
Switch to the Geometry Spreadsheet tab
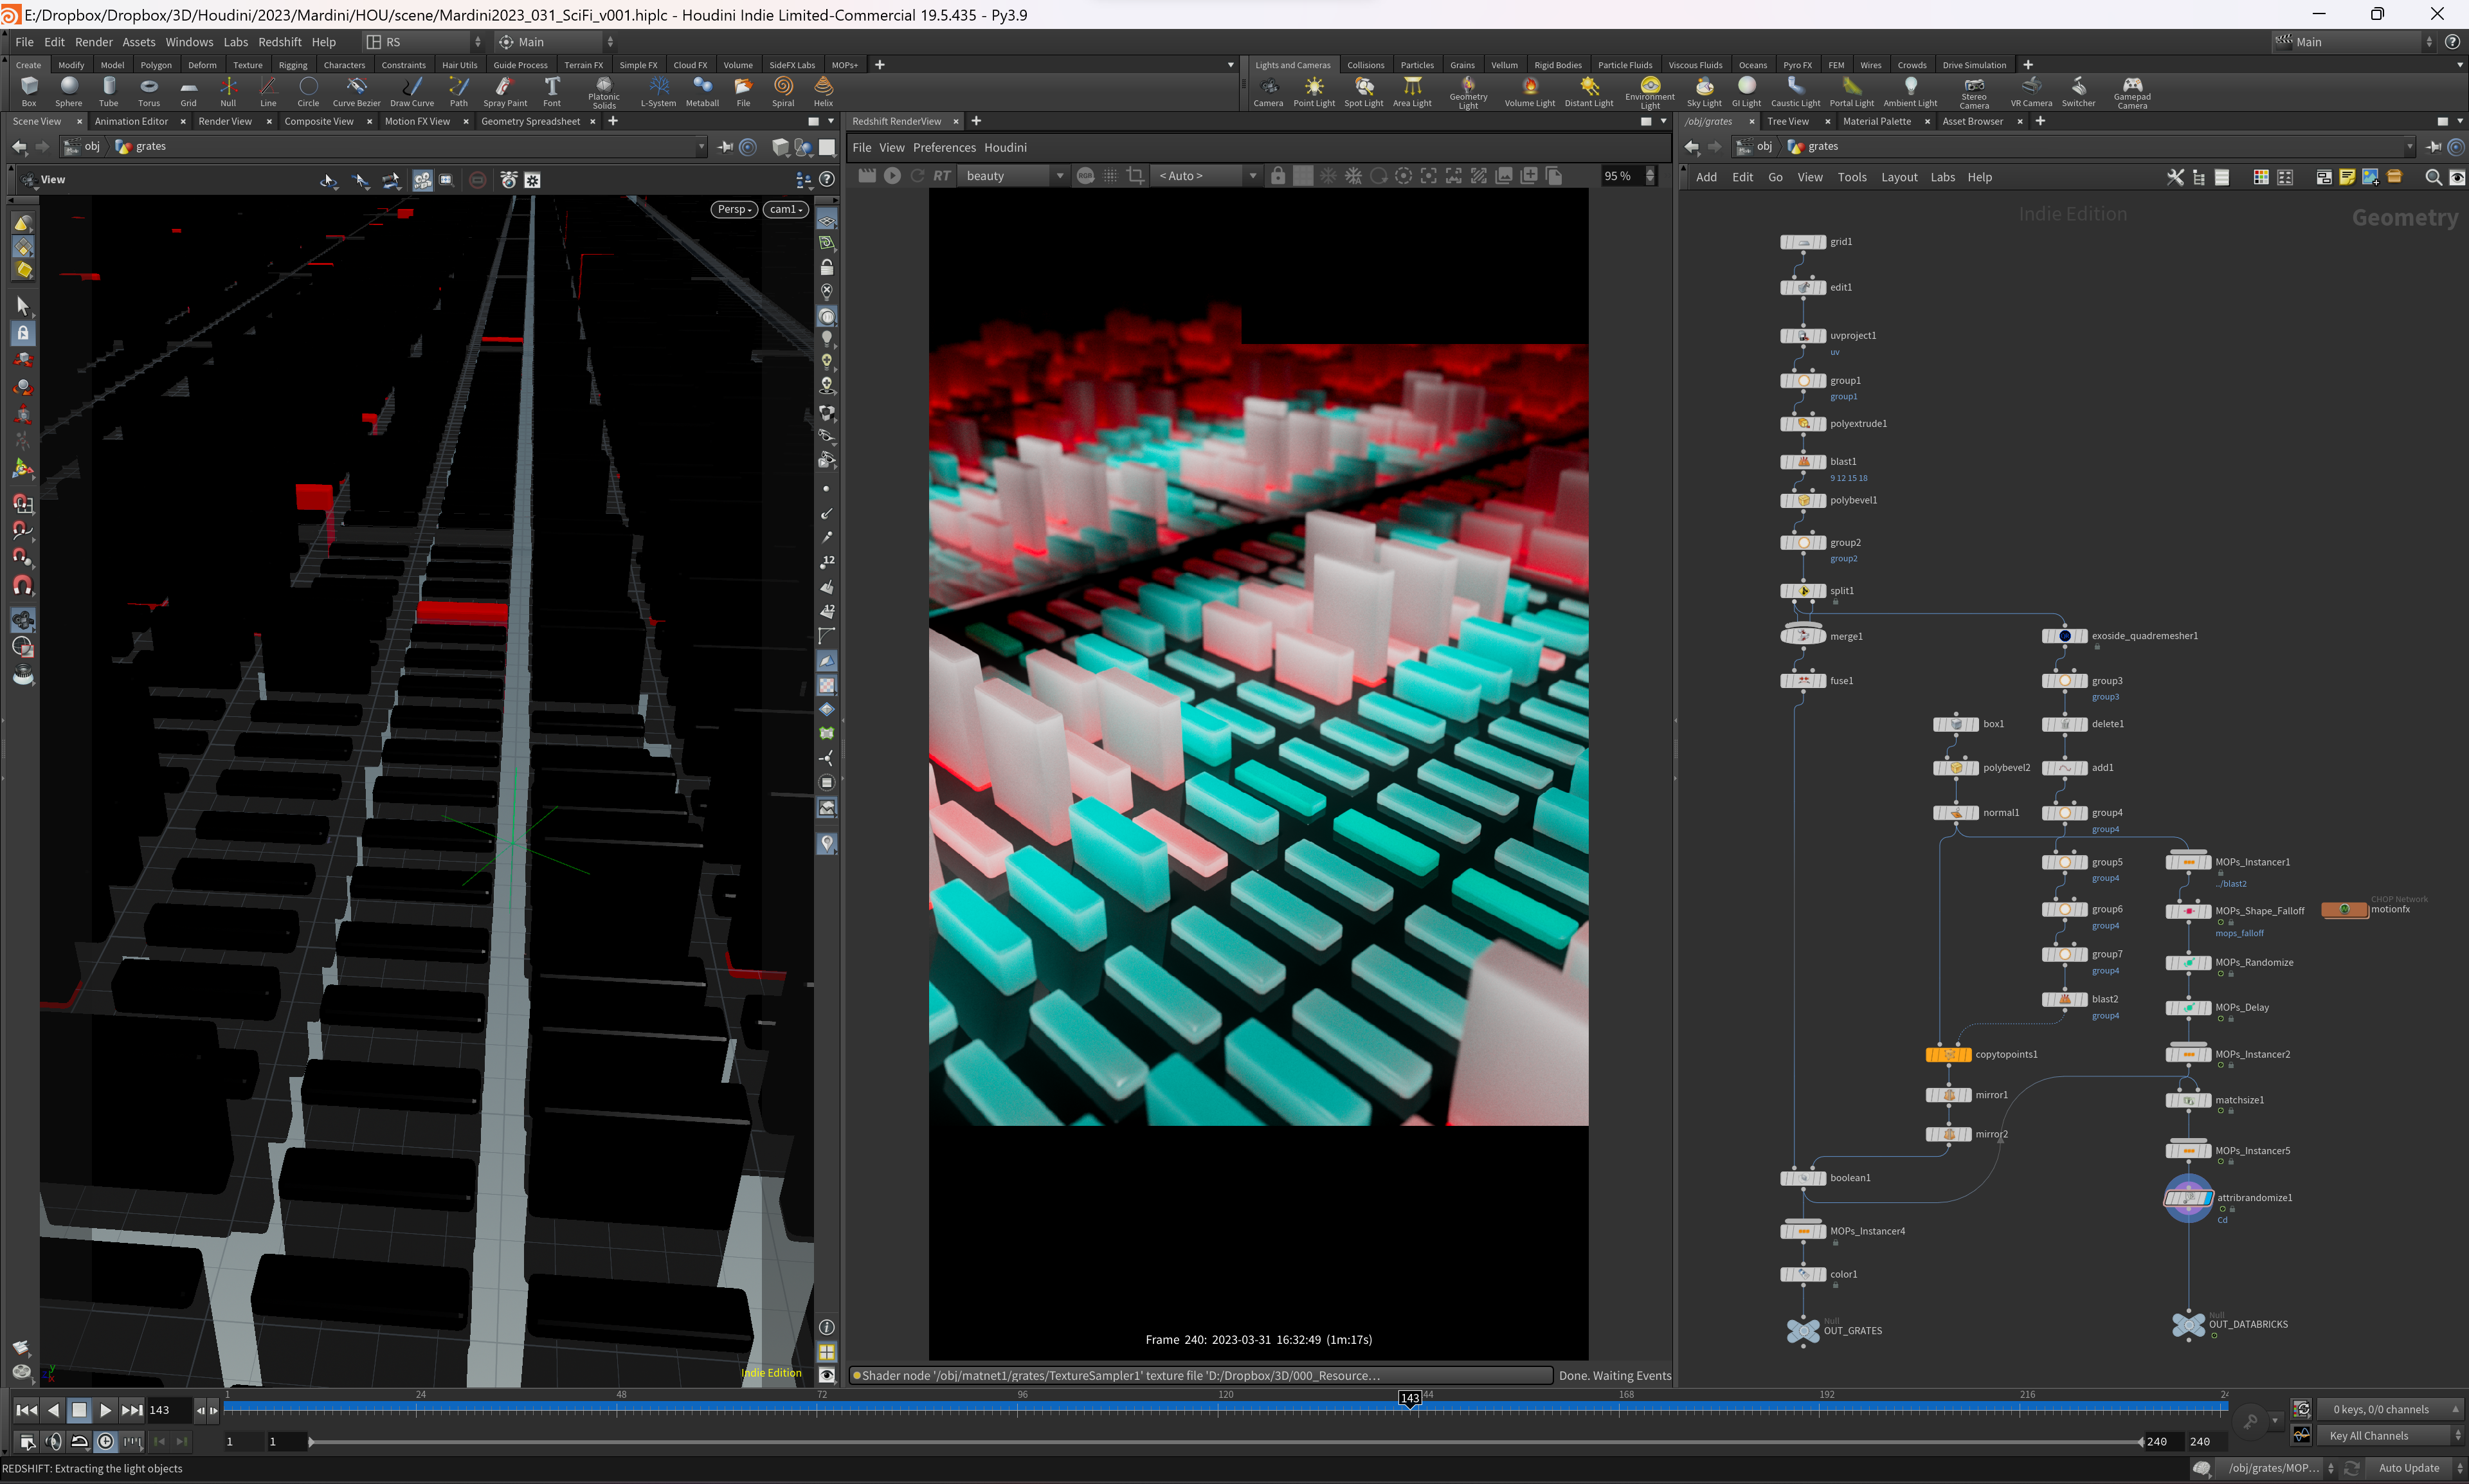click(530, 121)
